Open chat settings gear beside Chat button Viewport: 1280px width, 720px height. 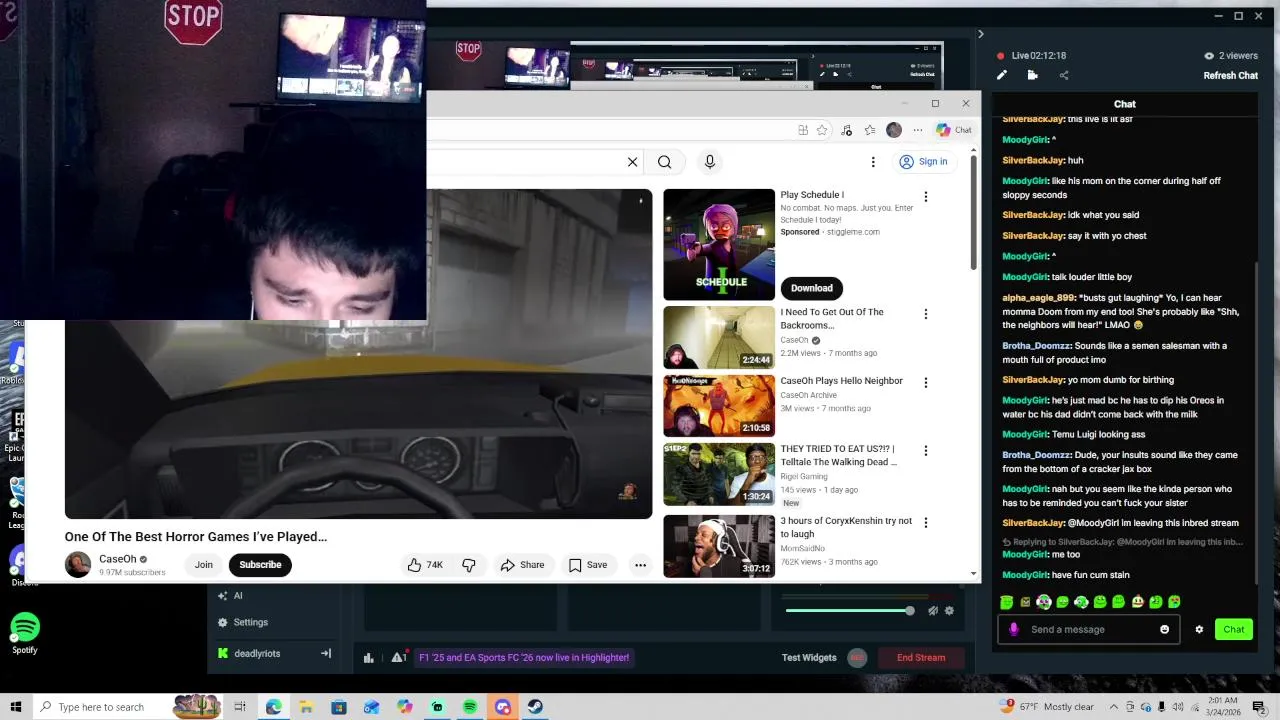pyautogui.click(x=1199, y=629)
